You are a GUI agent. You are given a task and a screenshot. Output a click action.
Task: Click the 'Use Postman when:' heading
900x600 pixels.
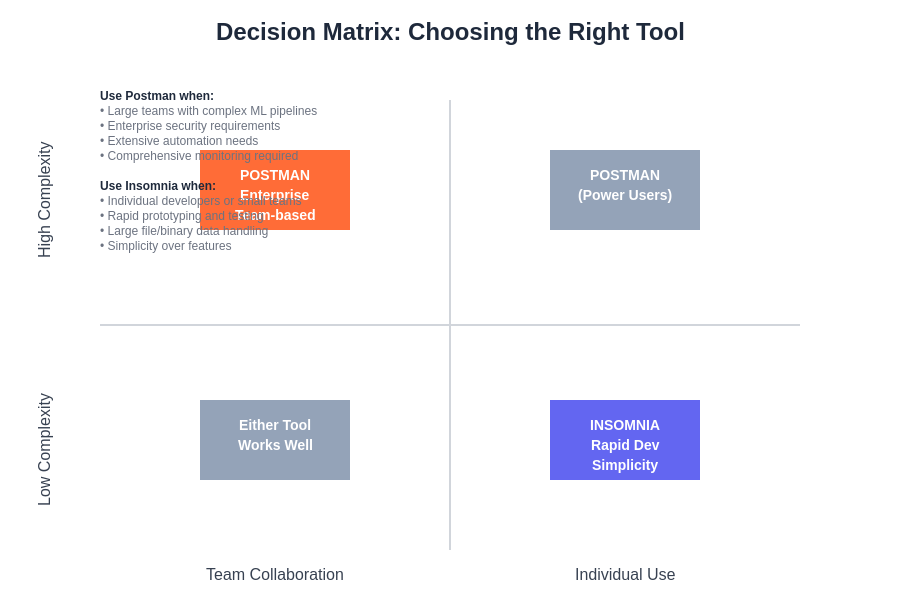pyautogui.click(x=157, y=96)
